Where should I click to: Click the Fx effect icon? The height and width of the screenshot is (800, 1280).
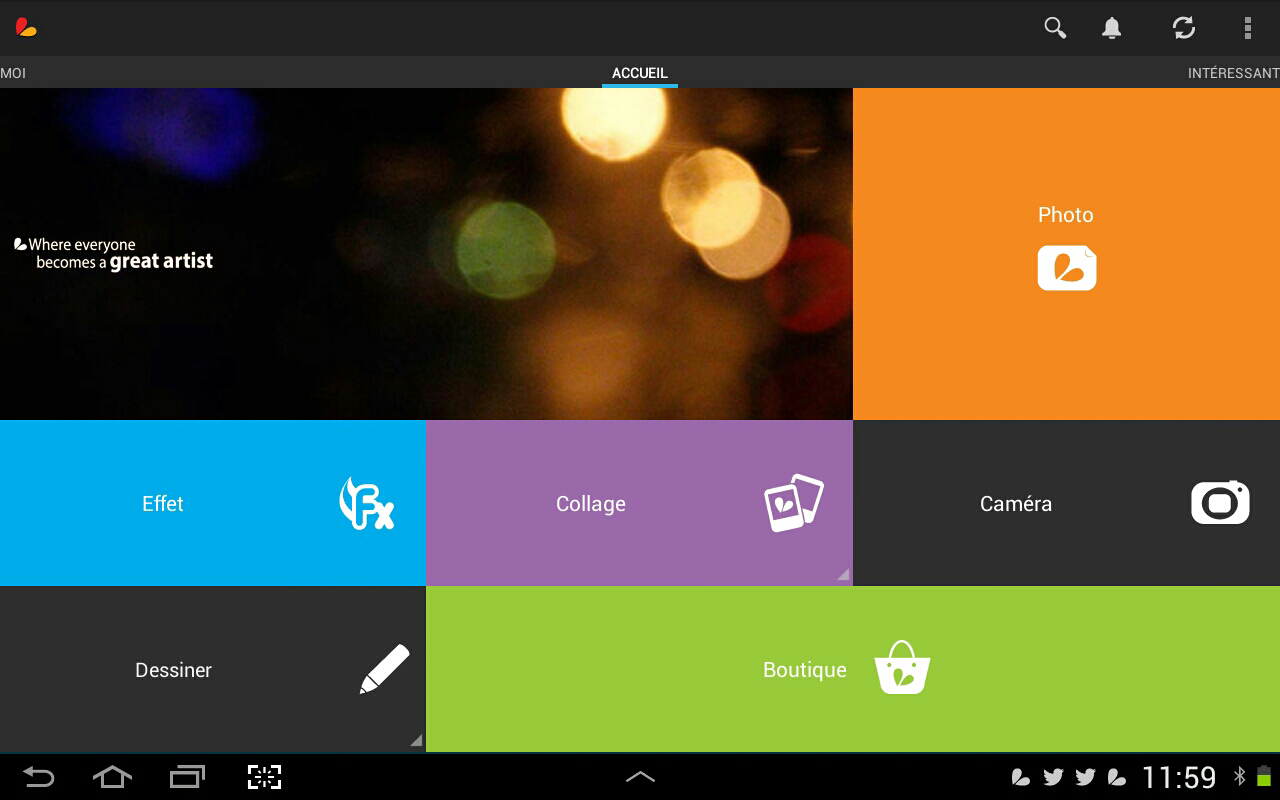367,503
